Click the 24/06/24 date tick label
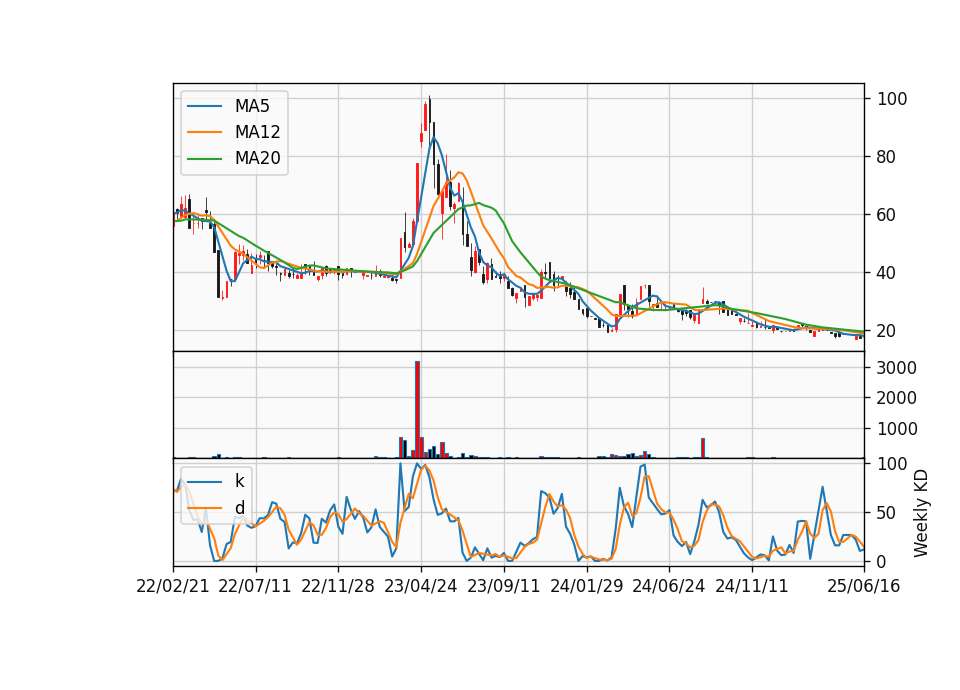 669,586
